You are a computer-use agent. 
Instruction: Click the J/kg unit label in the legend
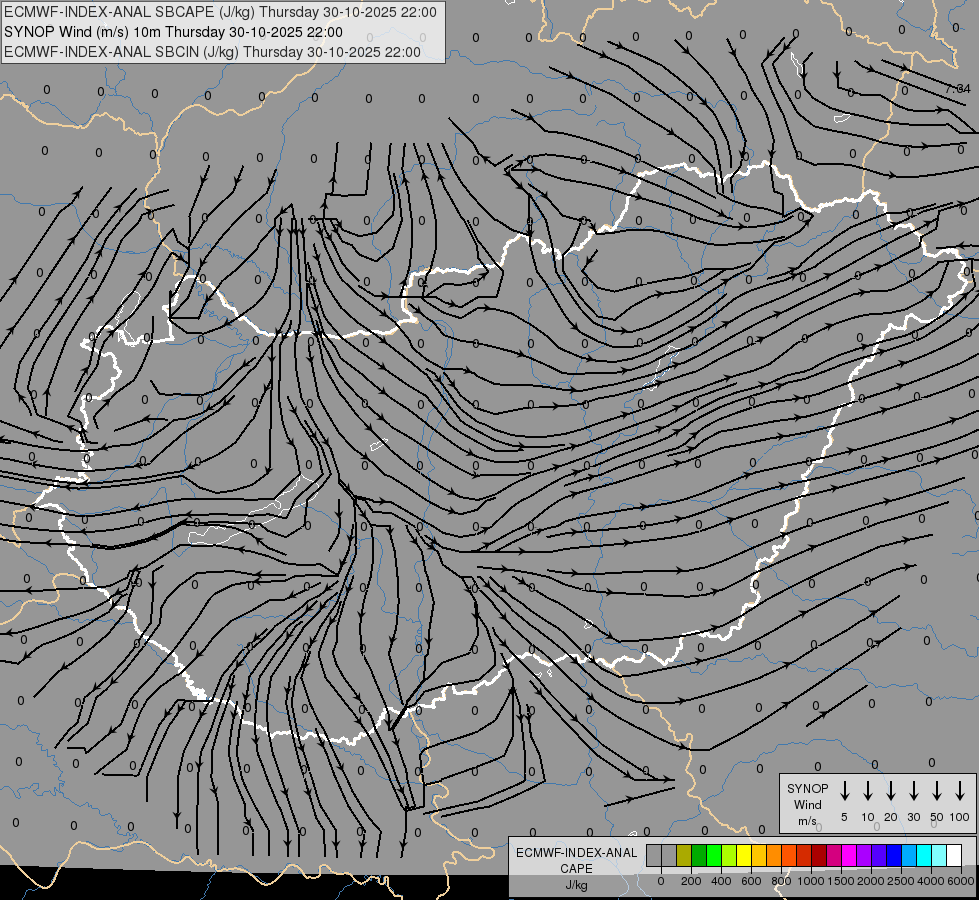click(576, 885)
